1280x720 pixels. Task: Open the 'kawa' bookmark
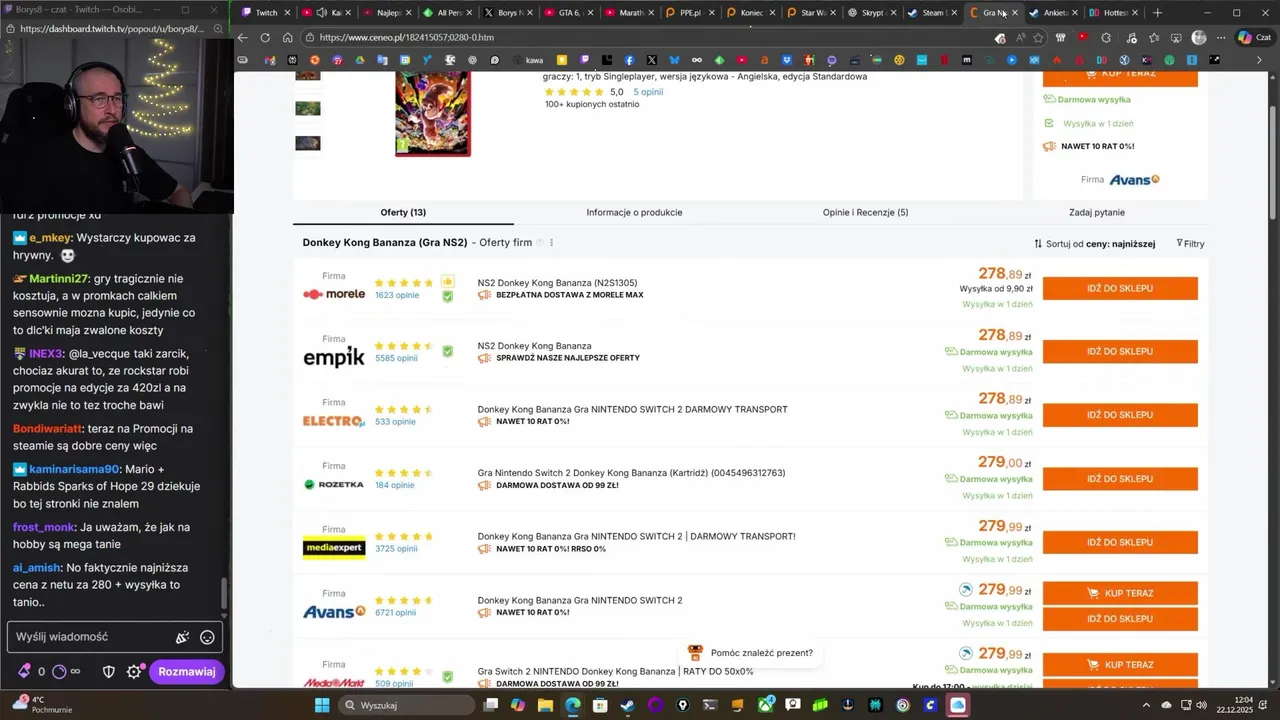(526, 60)
